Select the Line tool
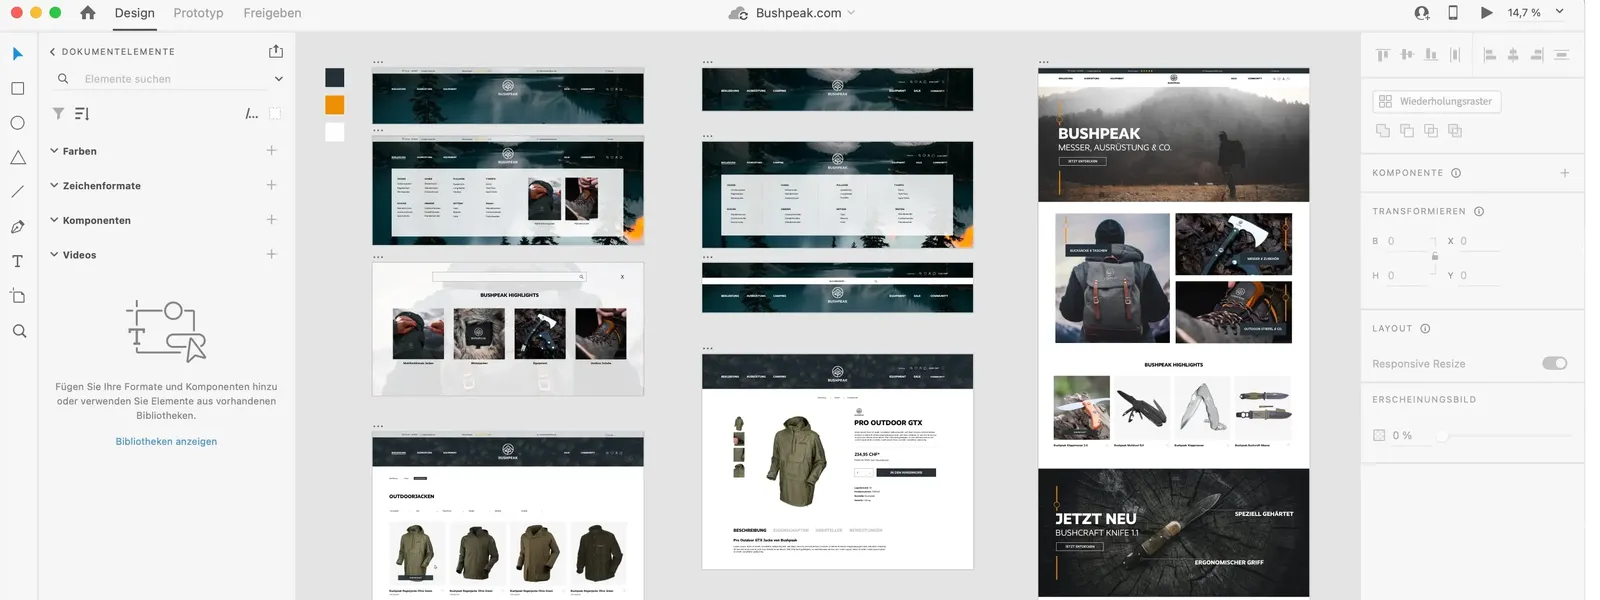 (x=18, y=192)
